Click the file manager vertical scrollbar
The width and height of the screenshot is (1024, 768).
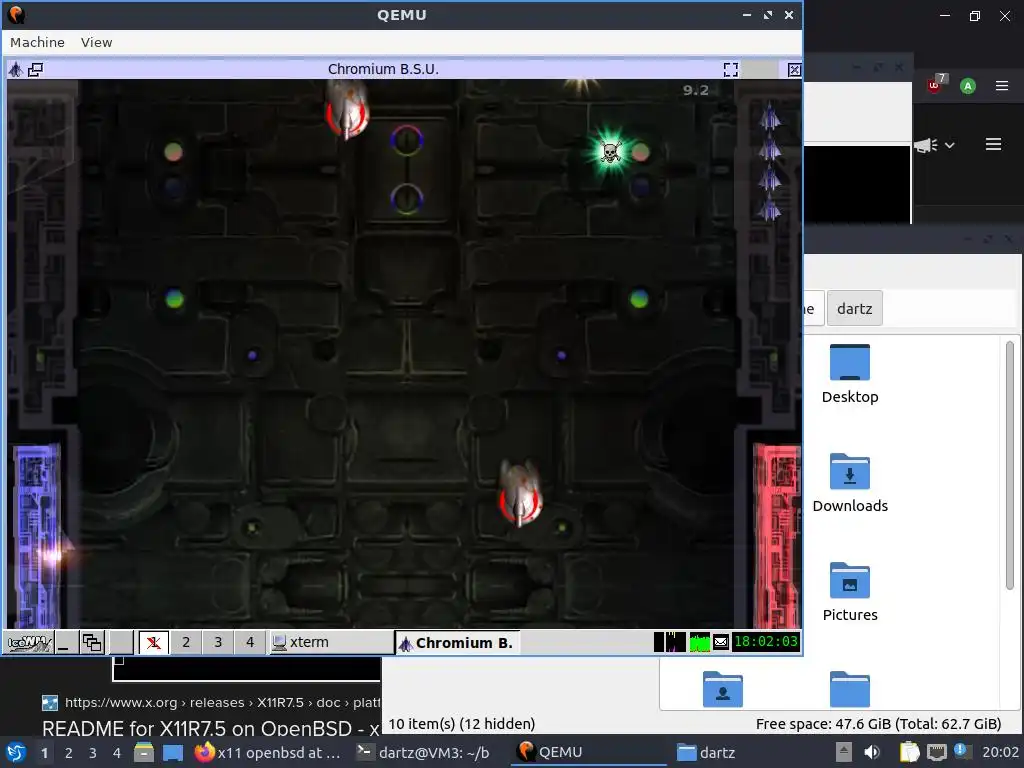[1010, 465]
